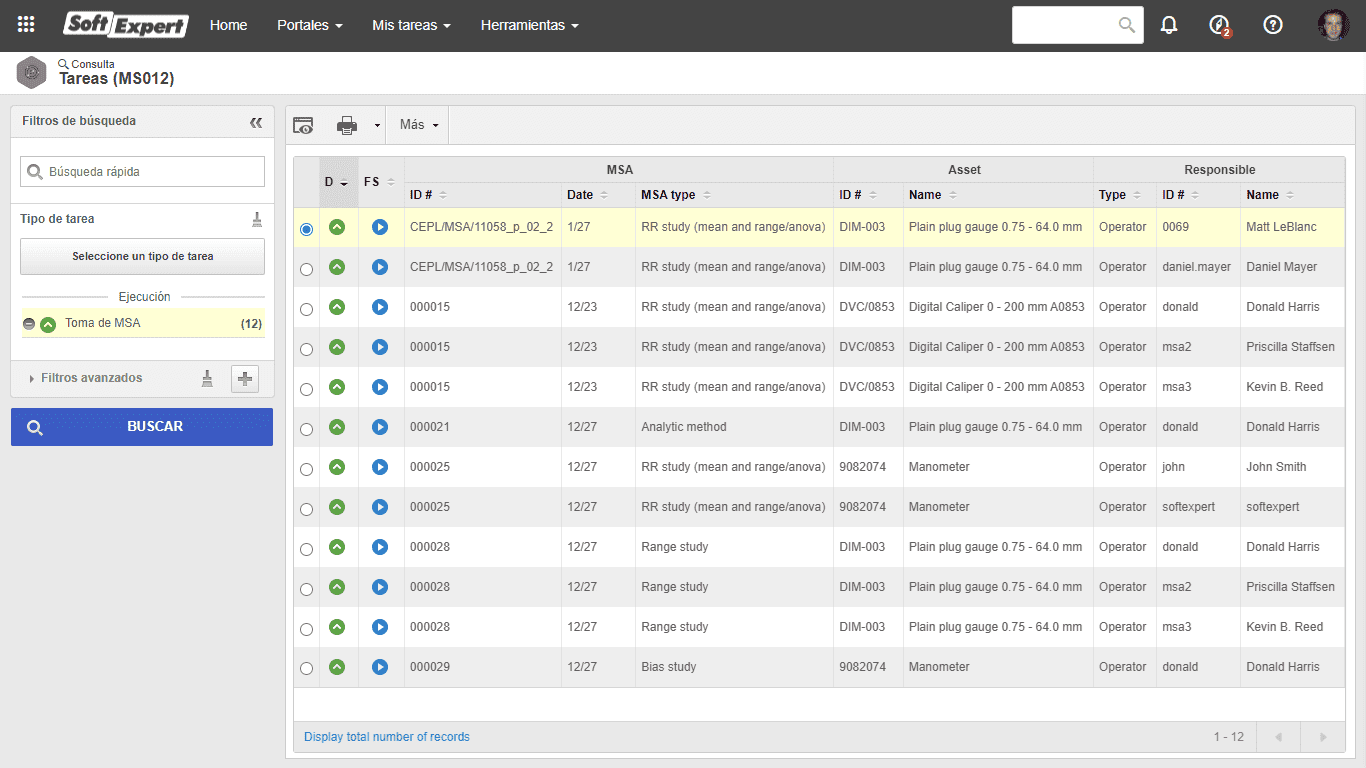Image resolution: width=1366 pixels, height=768 pixels.
Task: Open the help question mark icon
Action: tap(1273, 25)
